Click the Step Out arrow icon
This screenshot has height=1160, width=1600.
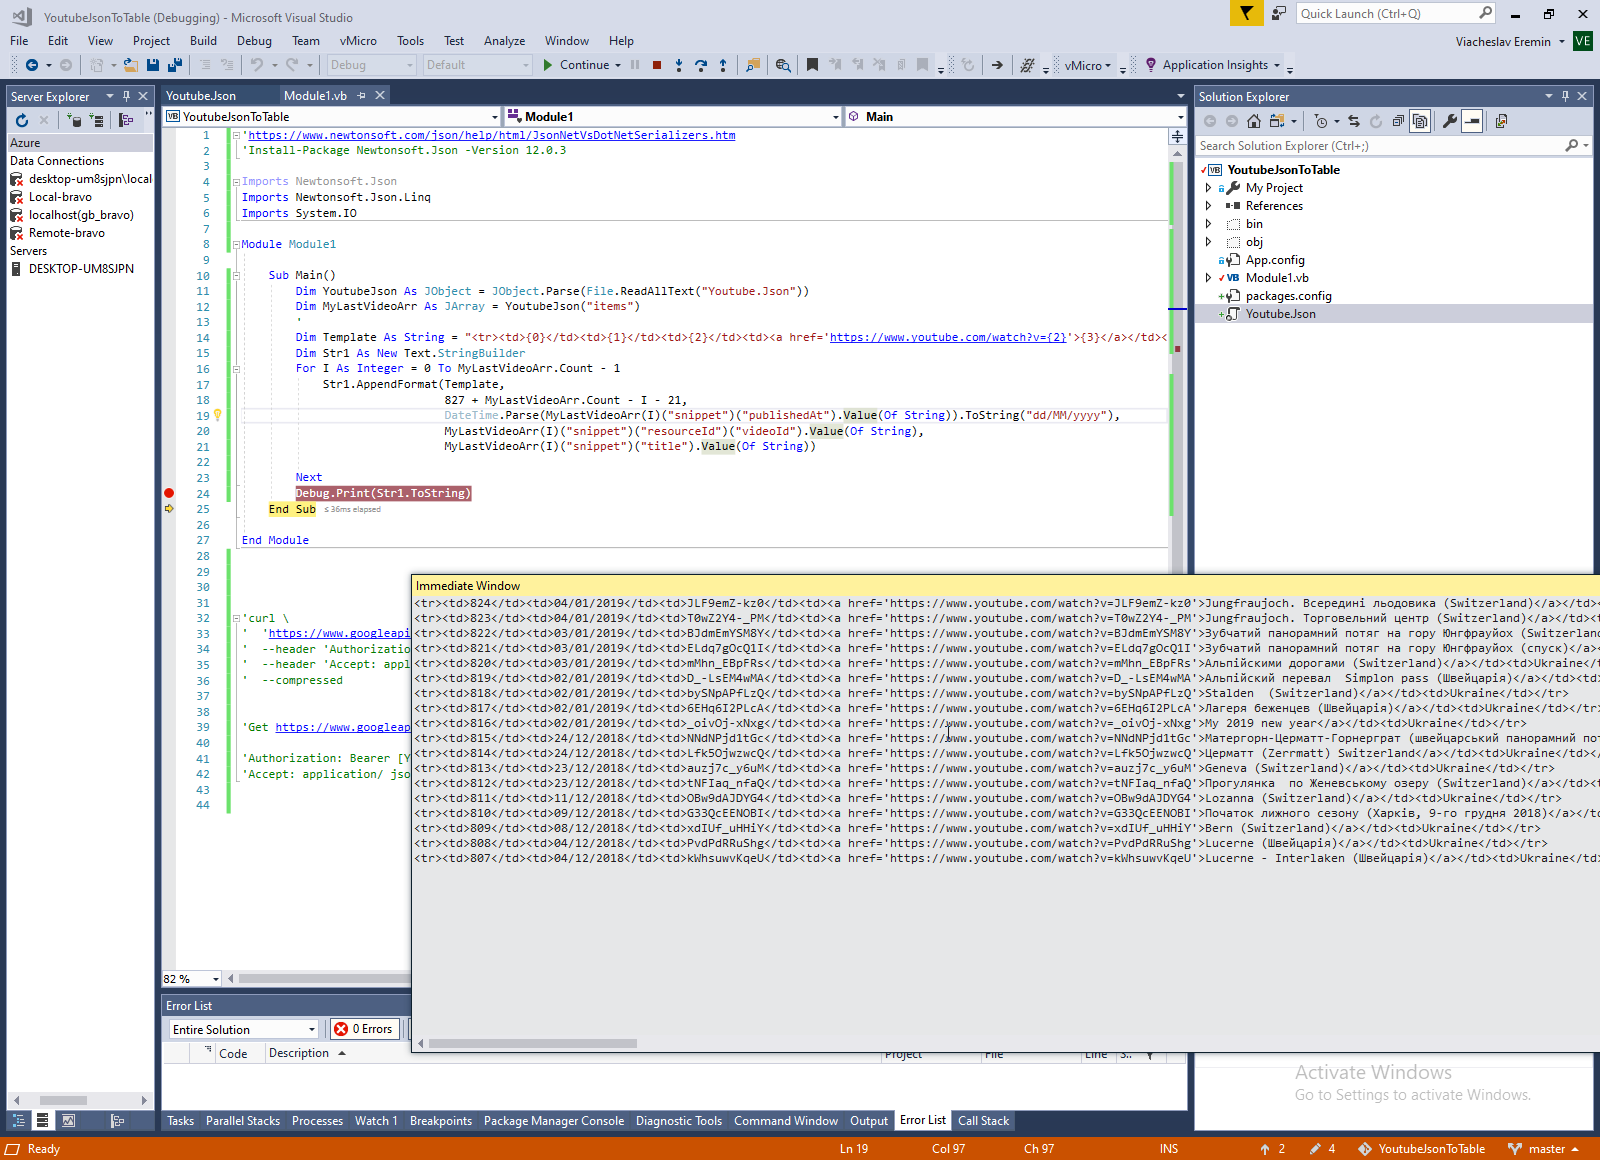pyautogui.click(x=723, y=65)
